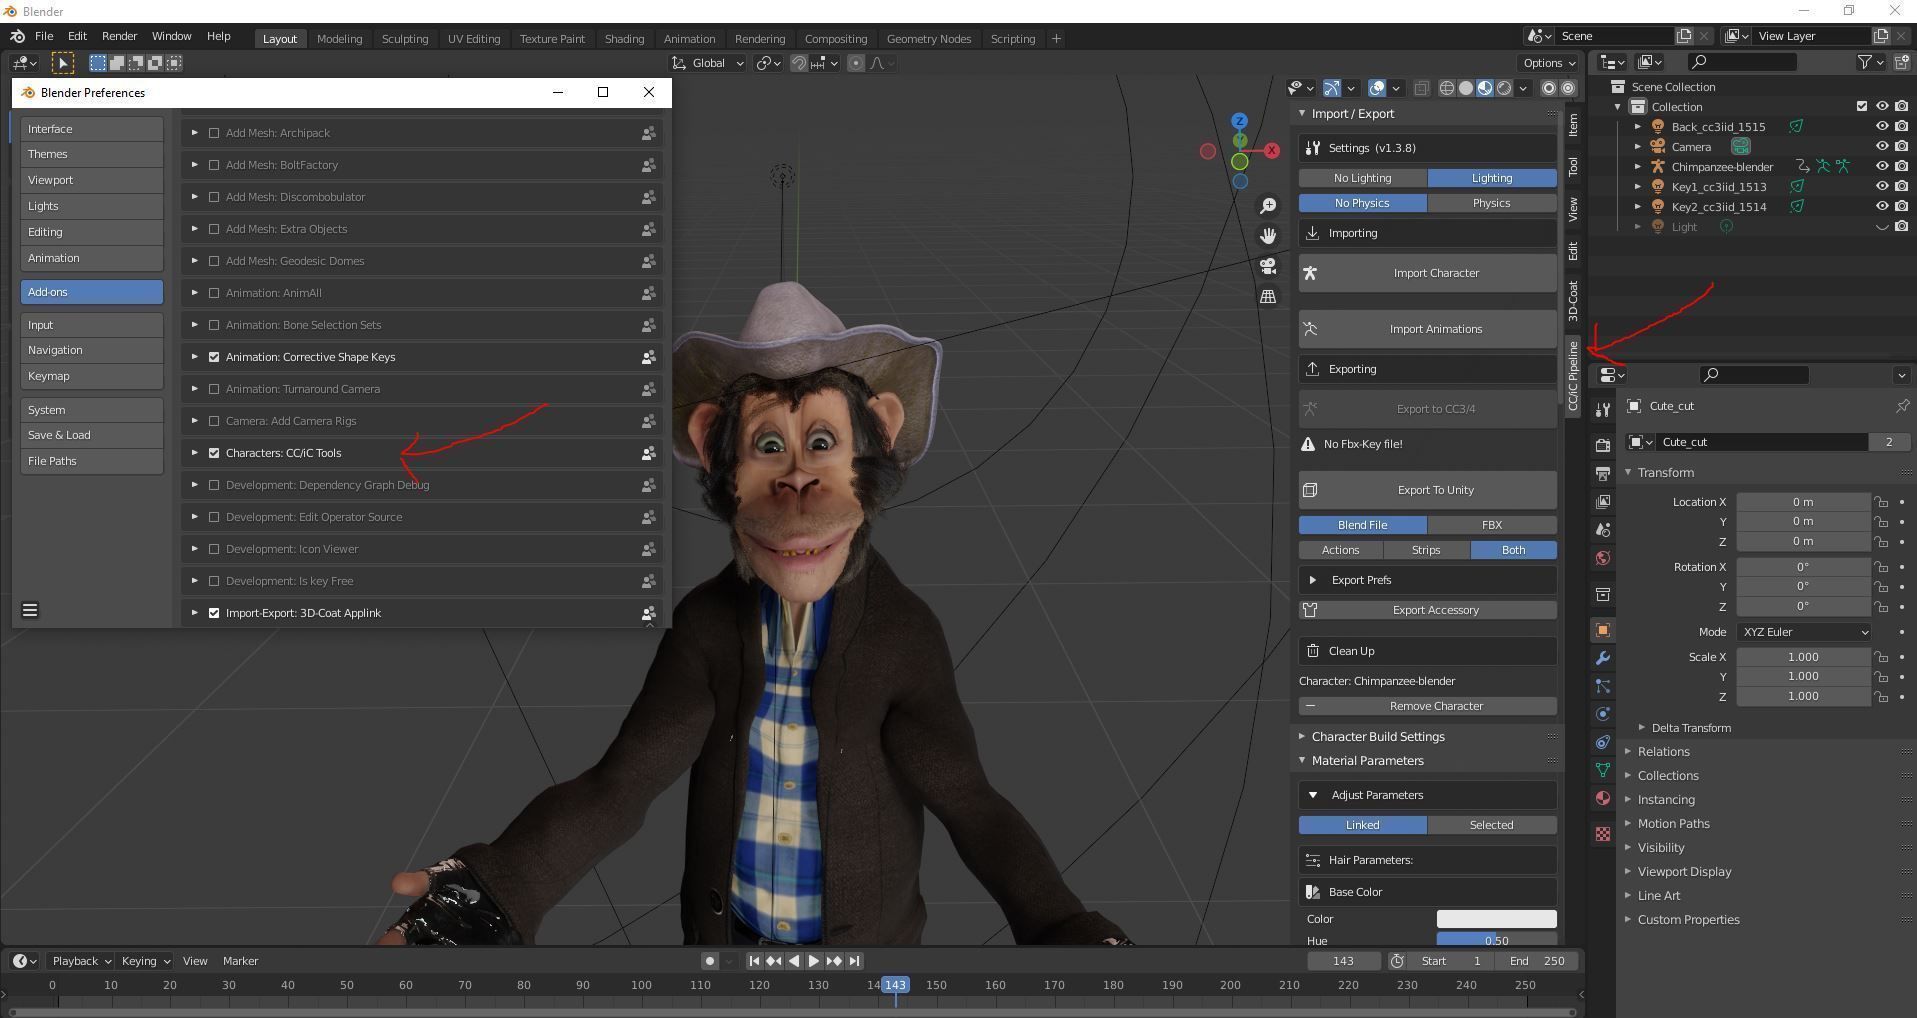Screen dimensions: 1917x1018
Task: Click the Import Character button
Action: [1427, 273]
